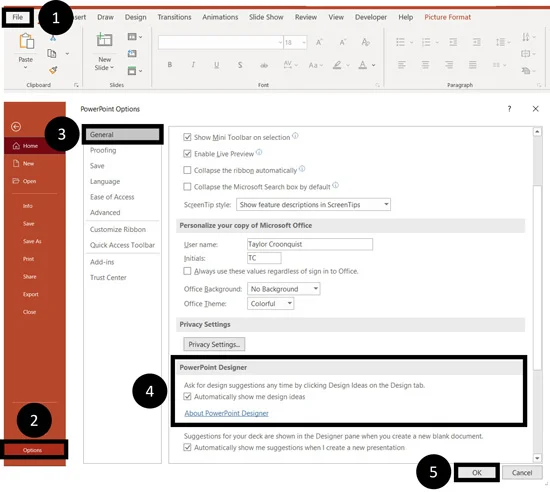
Task: Switch to the Animations ribbon tab
Action: [220, 17]
